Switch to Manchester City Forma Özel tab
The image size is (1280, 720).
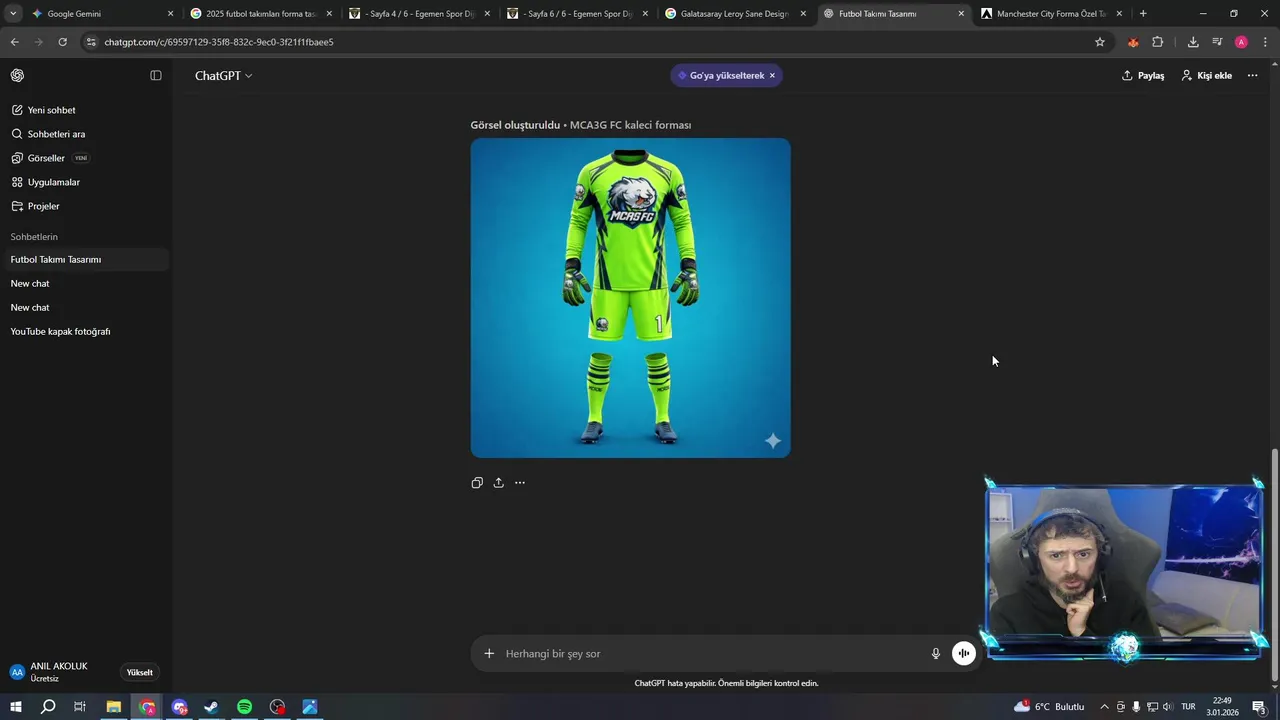click(1050, 14)
